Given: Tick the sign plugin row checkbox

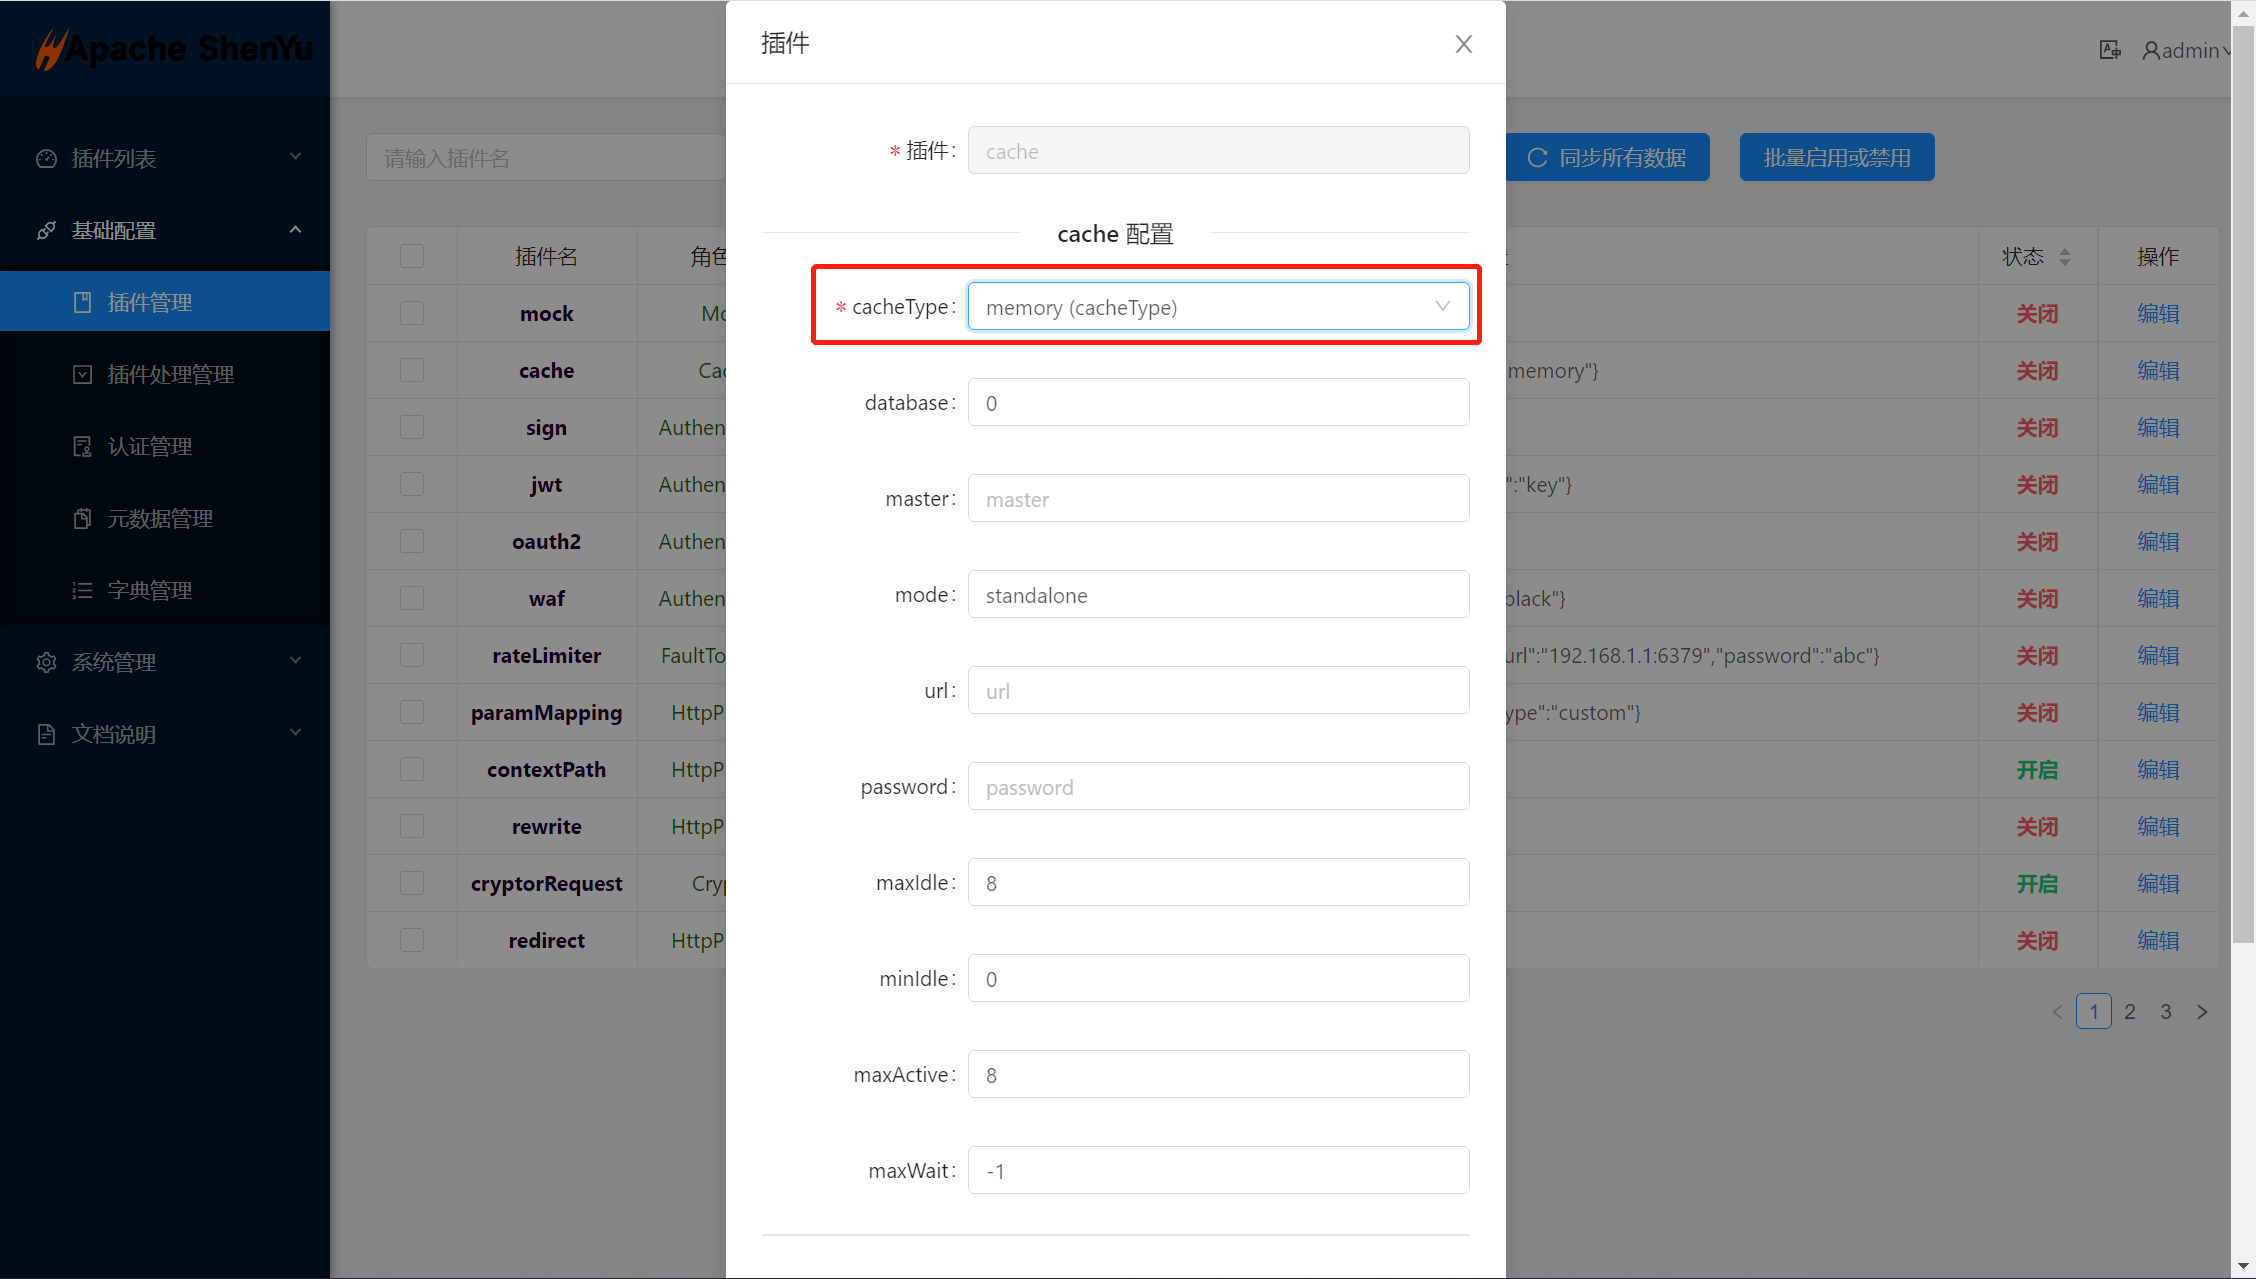Looking at the screenshot, I should pyautogui.click(x=412, y=427).
